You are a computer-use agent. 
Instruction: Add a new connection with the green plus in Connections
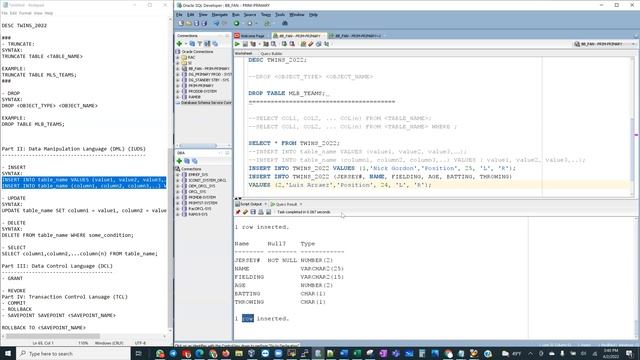[179, 44]
